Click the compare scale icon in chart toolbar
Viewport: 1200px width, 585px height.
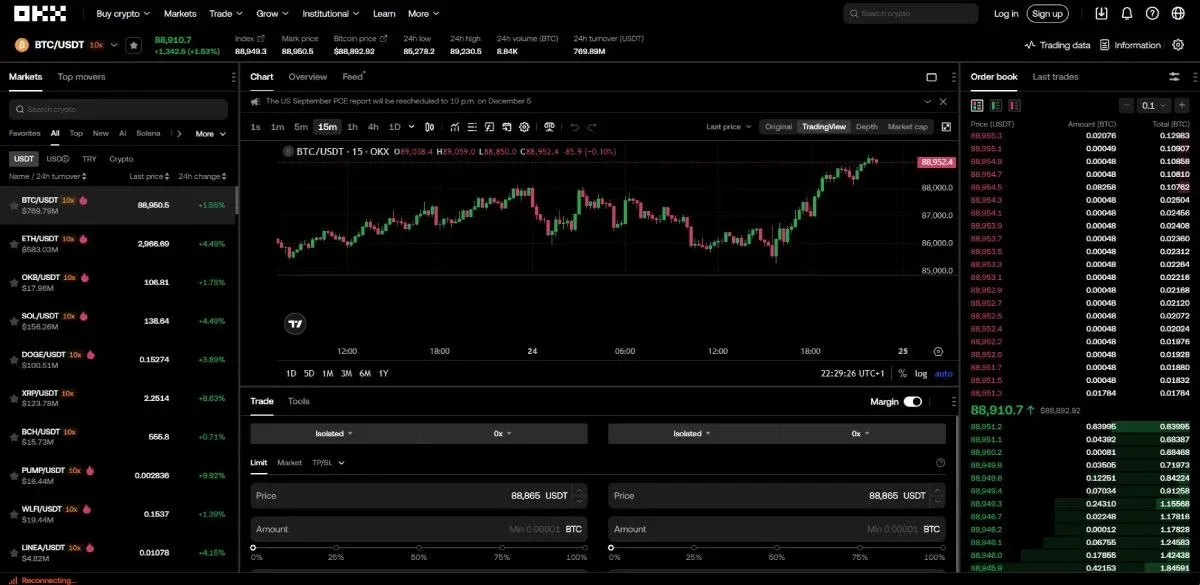pos(549,127)
